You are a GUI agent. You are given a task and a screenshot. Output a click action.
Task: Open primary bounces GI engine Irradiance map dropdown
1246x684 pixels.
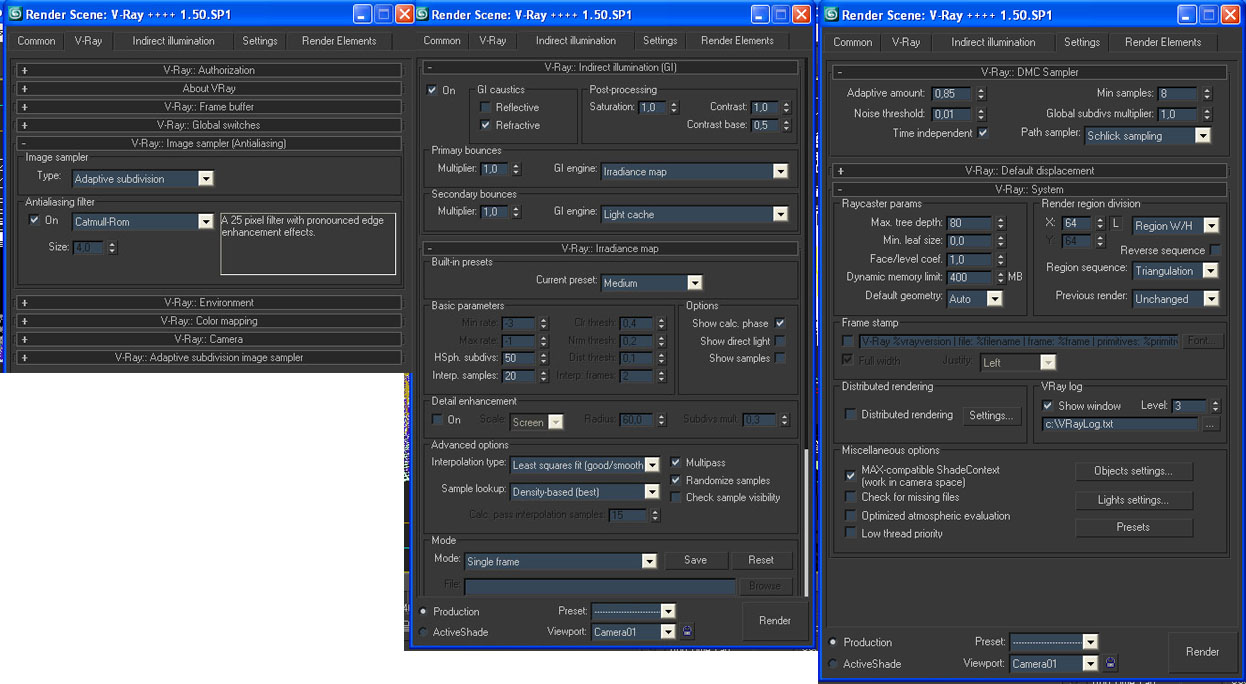click(x=780, y=172)
